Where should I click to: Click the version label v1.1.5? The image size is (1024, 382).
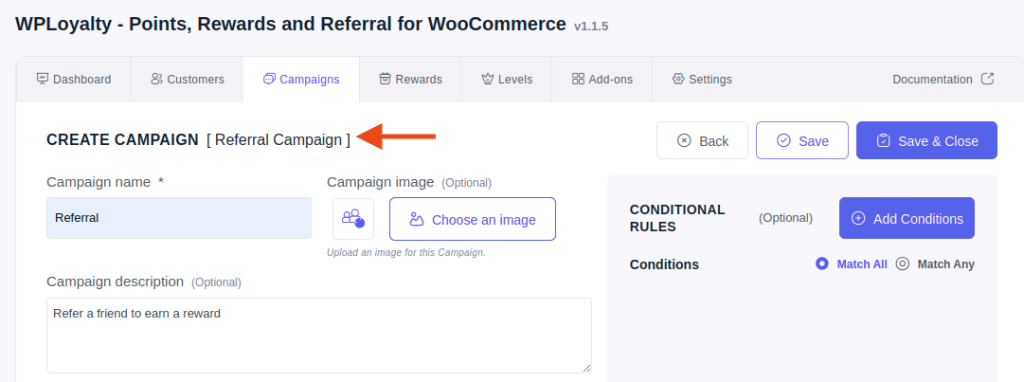coord(591,27)
